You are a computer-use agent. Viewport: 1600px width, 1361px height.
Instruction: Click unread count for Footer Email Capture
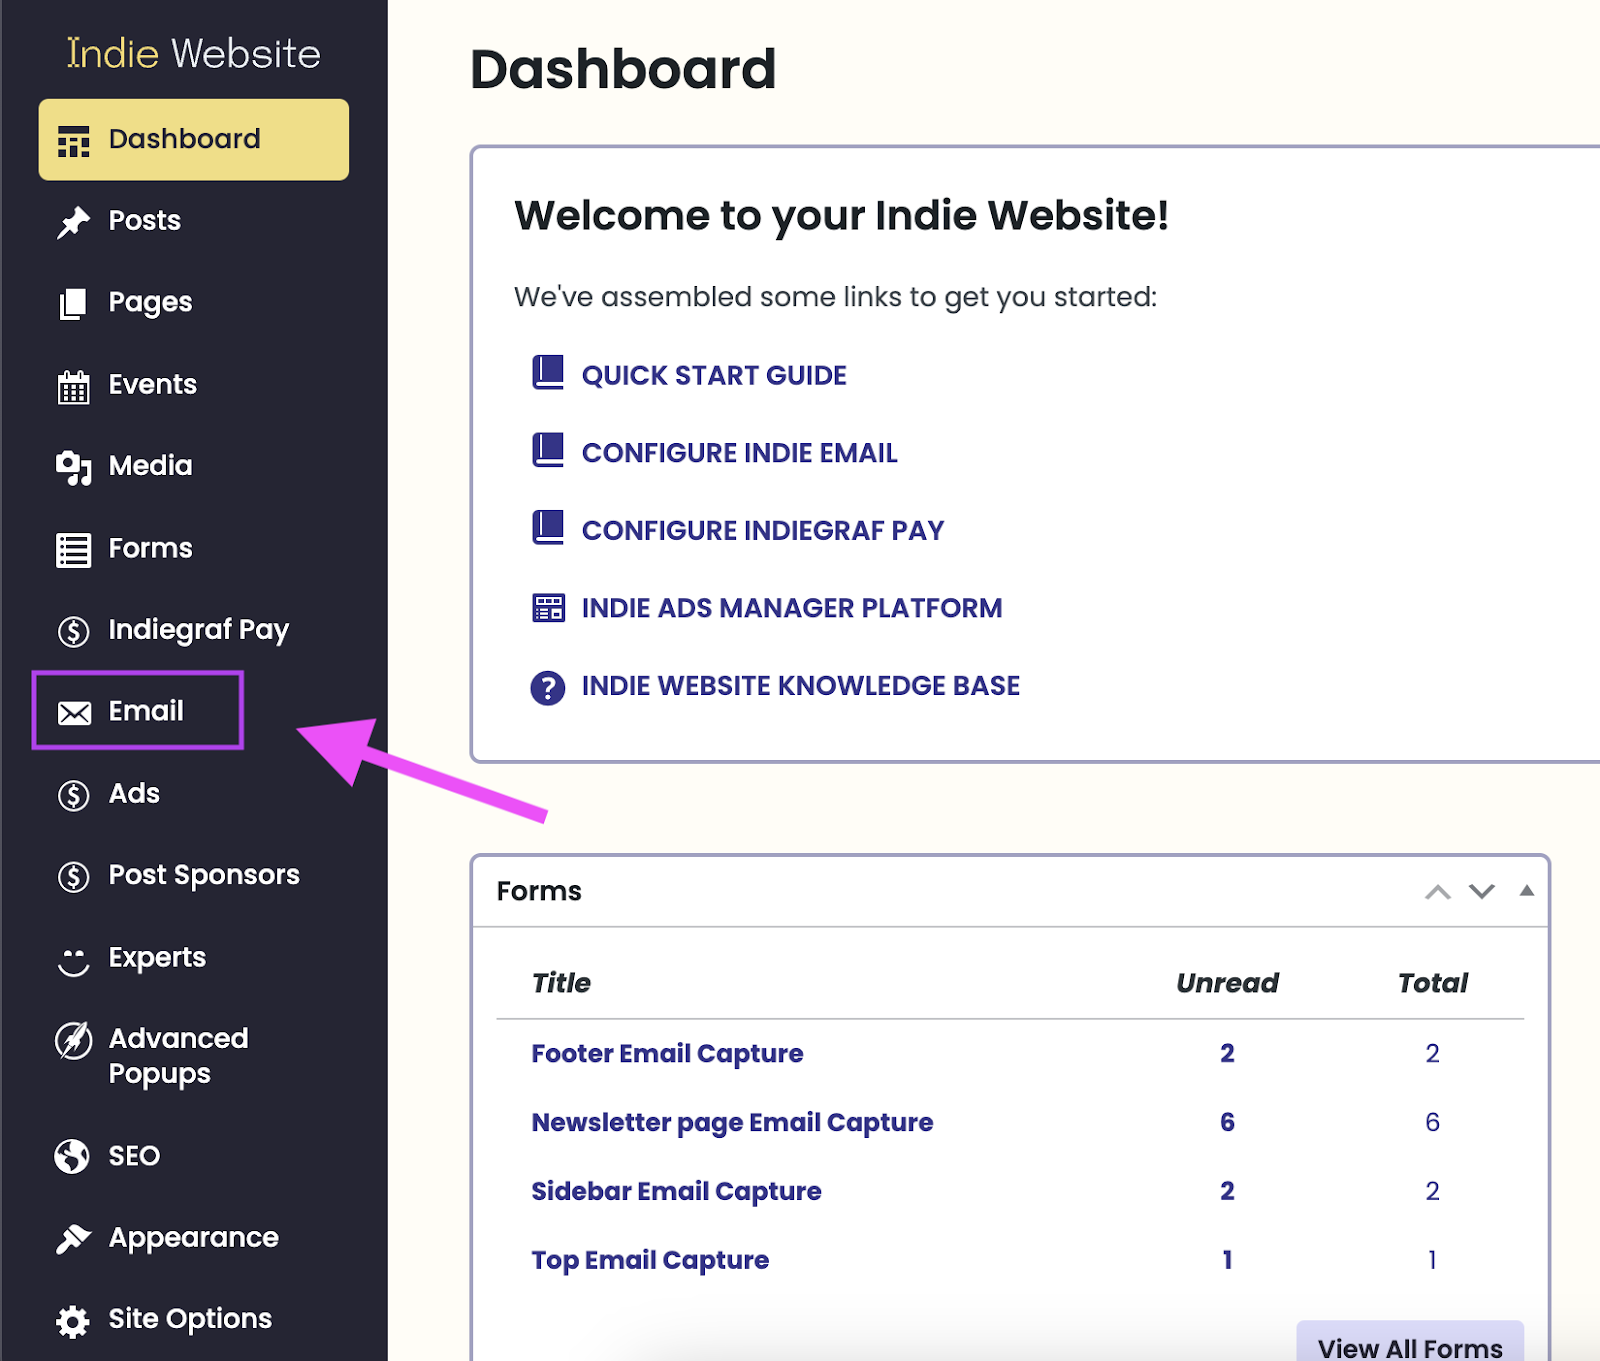(x=1227, y=1054)
